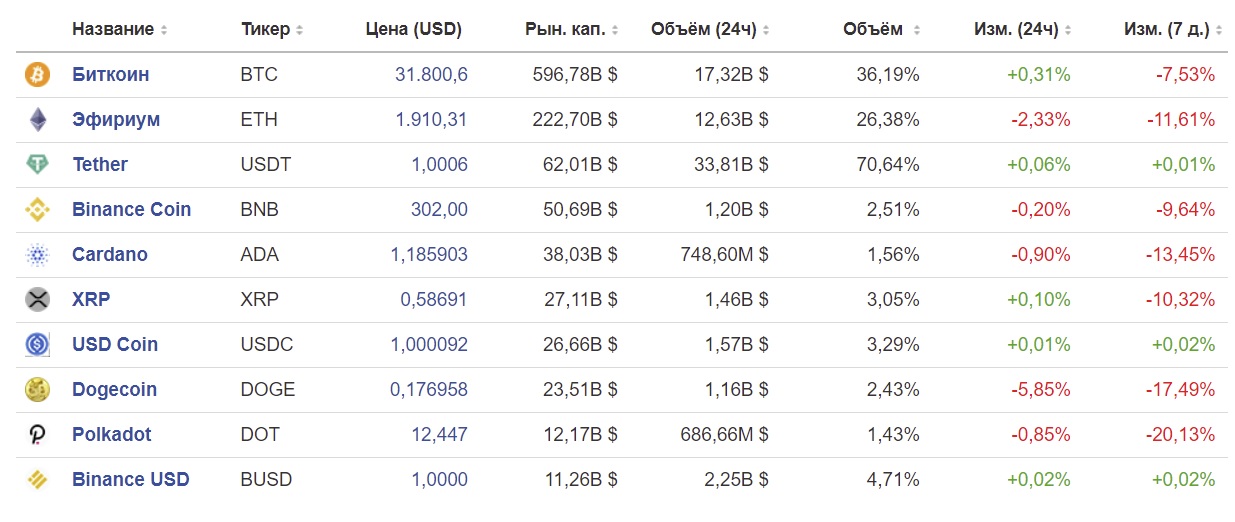Open the Эфириум link
This screenshot has width=1235, height=522.
coord(116,119)
